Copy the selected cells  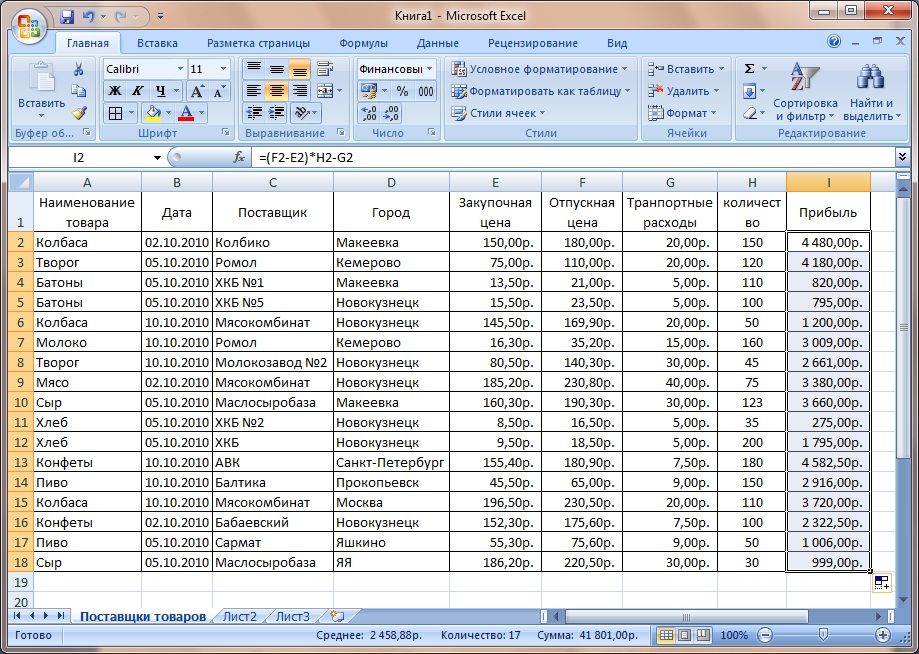79,91
